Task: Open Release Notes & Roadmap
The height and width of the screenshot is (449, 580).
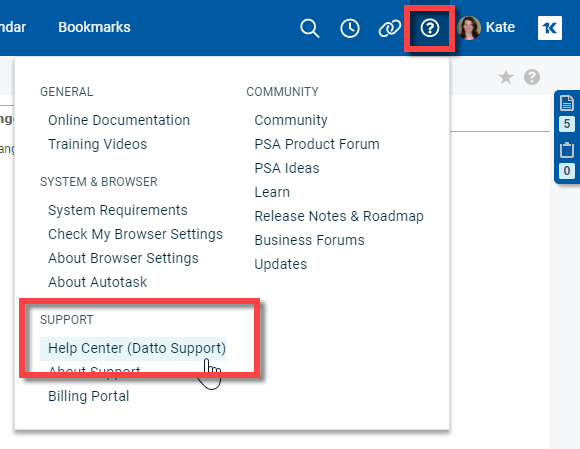Action: [339, 216]
